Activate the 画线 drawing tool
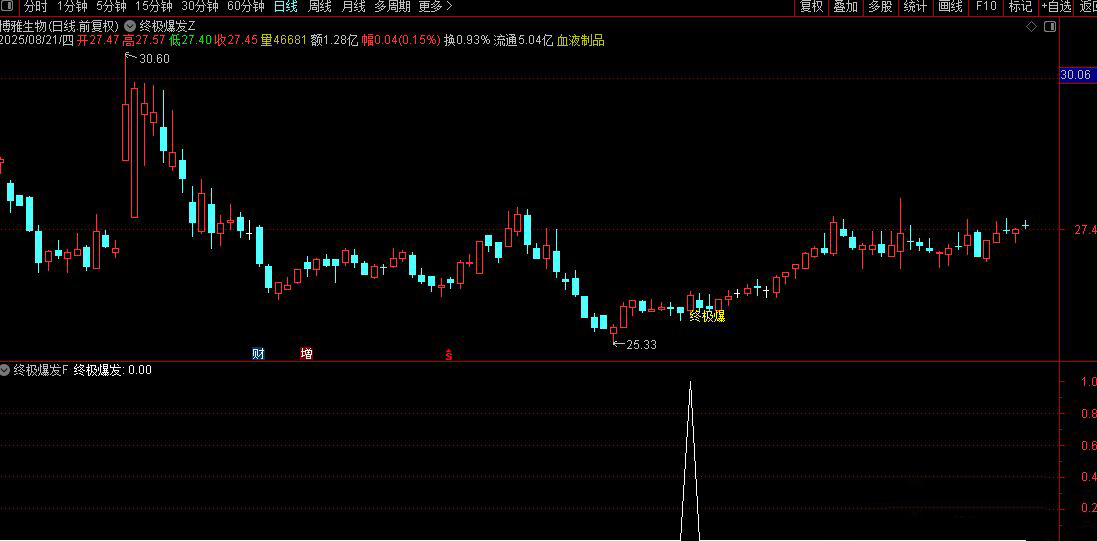1097x541 pixels. point(950,7)
